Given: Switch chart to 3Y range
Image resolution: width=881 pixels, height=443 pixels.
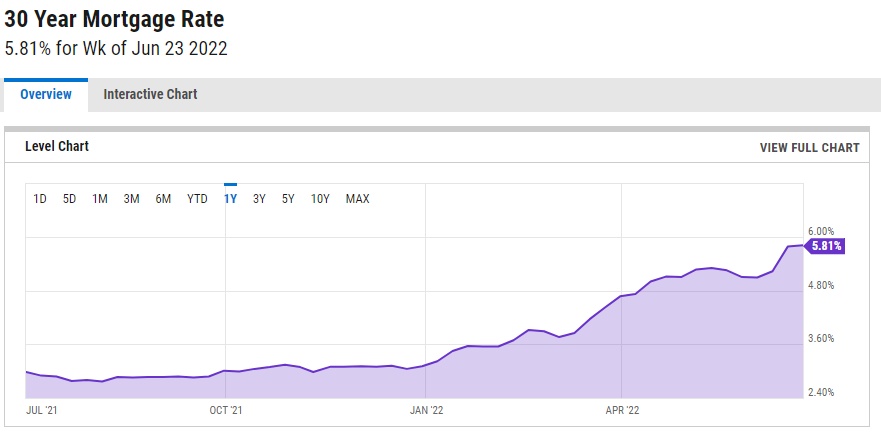Looking at the screenshot, I should (259, 199).
